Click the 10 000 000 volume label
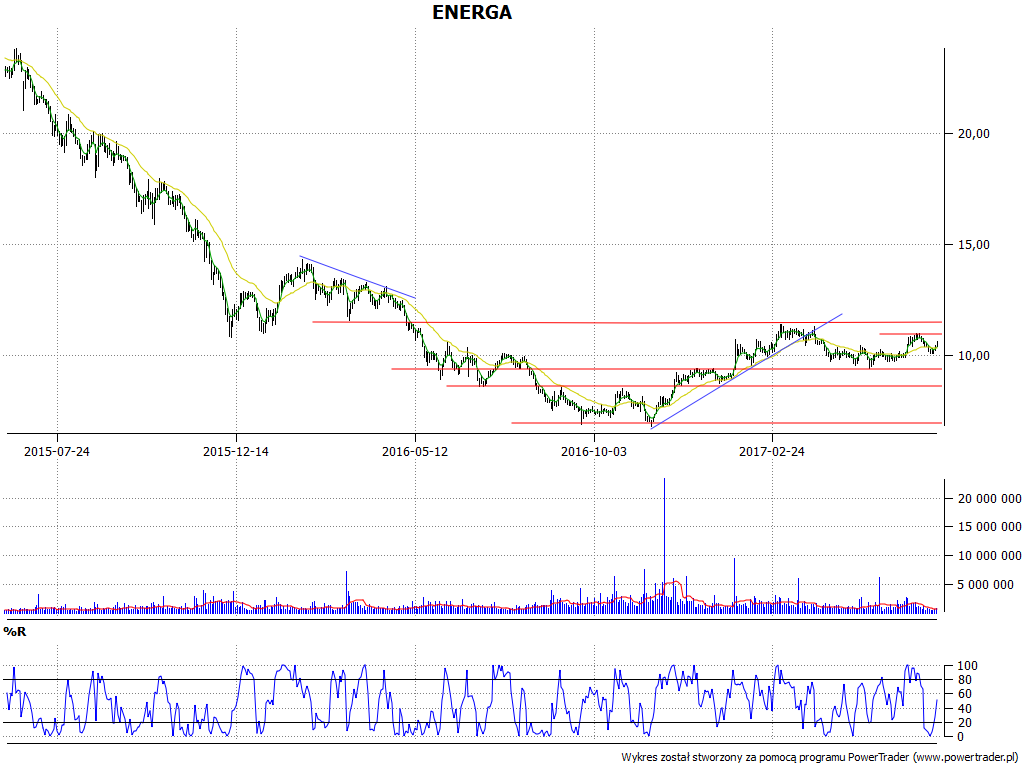 989,556
